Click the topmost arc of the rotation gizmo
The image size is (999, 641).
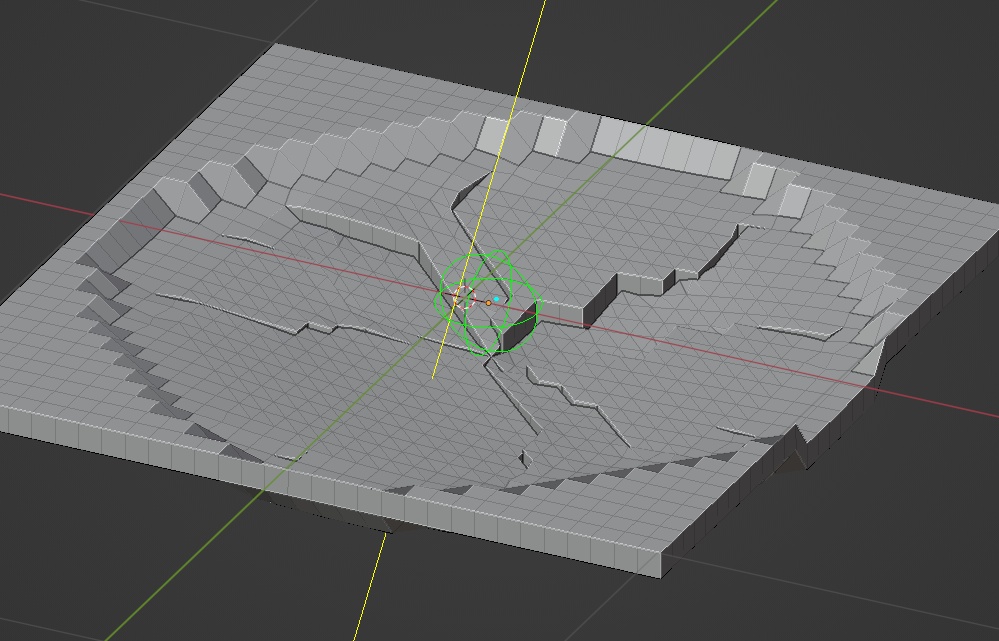(495, 252)
